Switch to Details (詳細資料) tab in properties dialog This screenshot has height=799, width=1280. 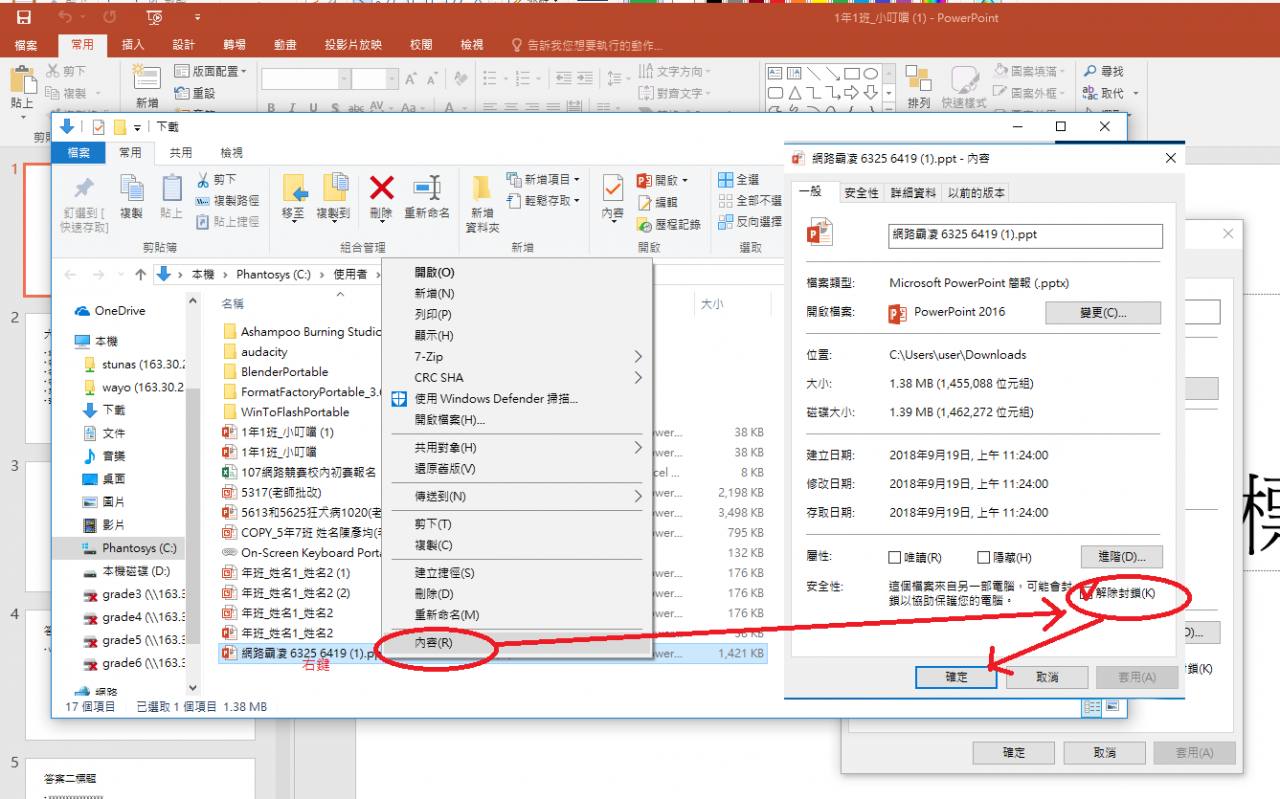click(x=913, y=193)
